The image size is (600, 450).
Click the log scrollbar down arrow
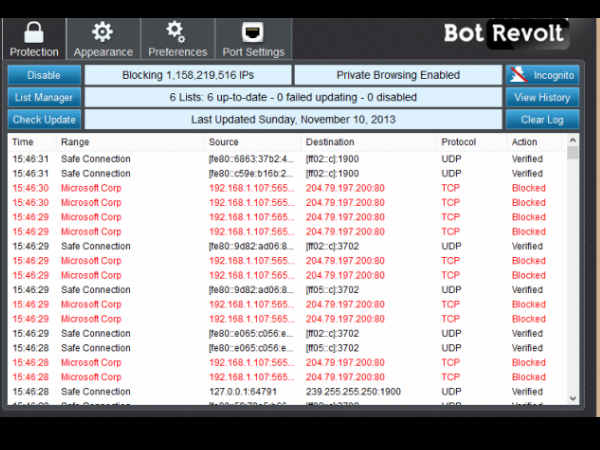(572, 398)
